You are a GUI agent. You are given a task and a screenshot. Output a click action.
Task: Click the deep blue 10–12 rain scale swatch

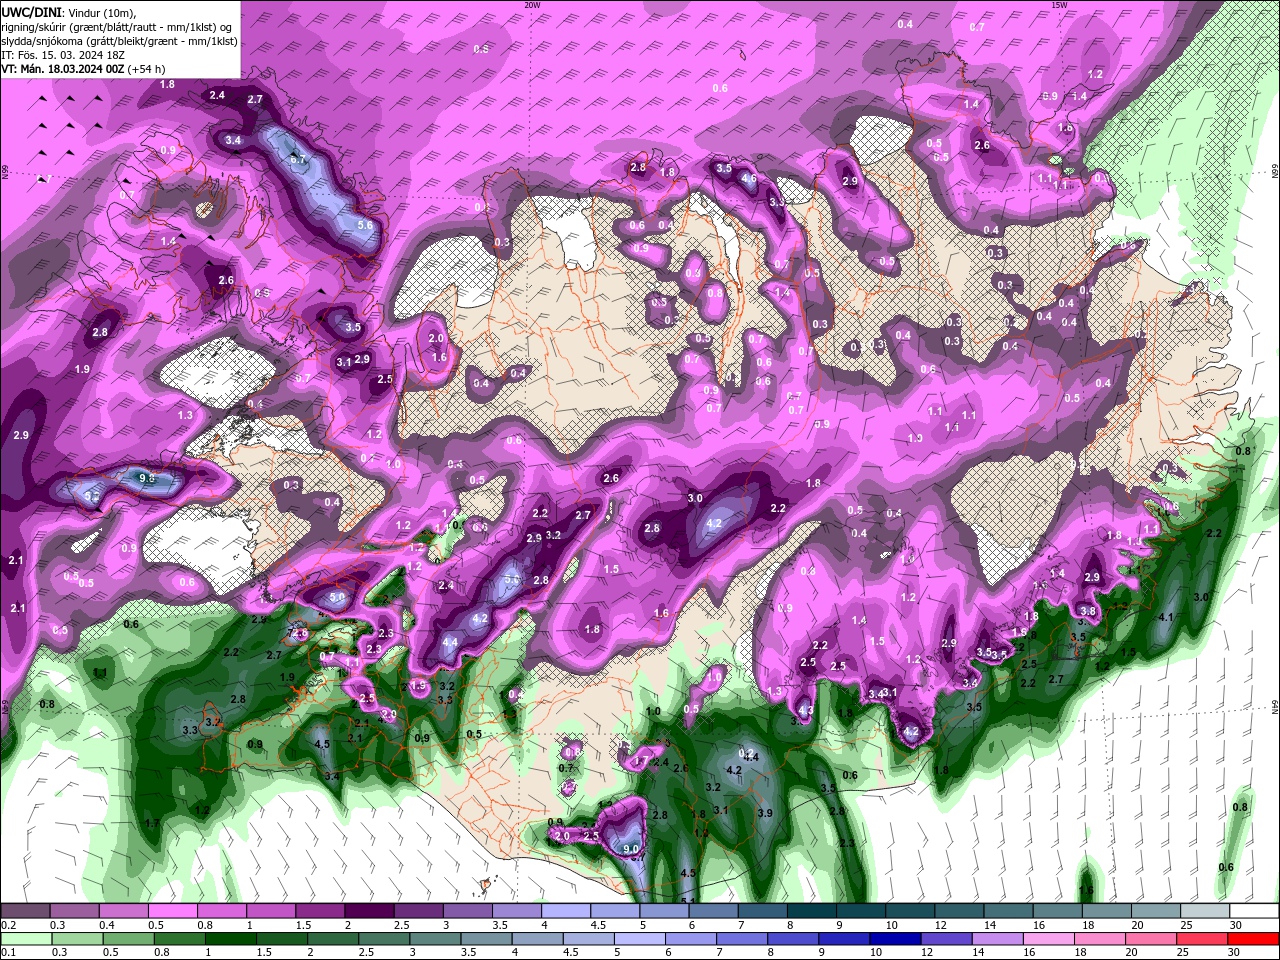893,939
